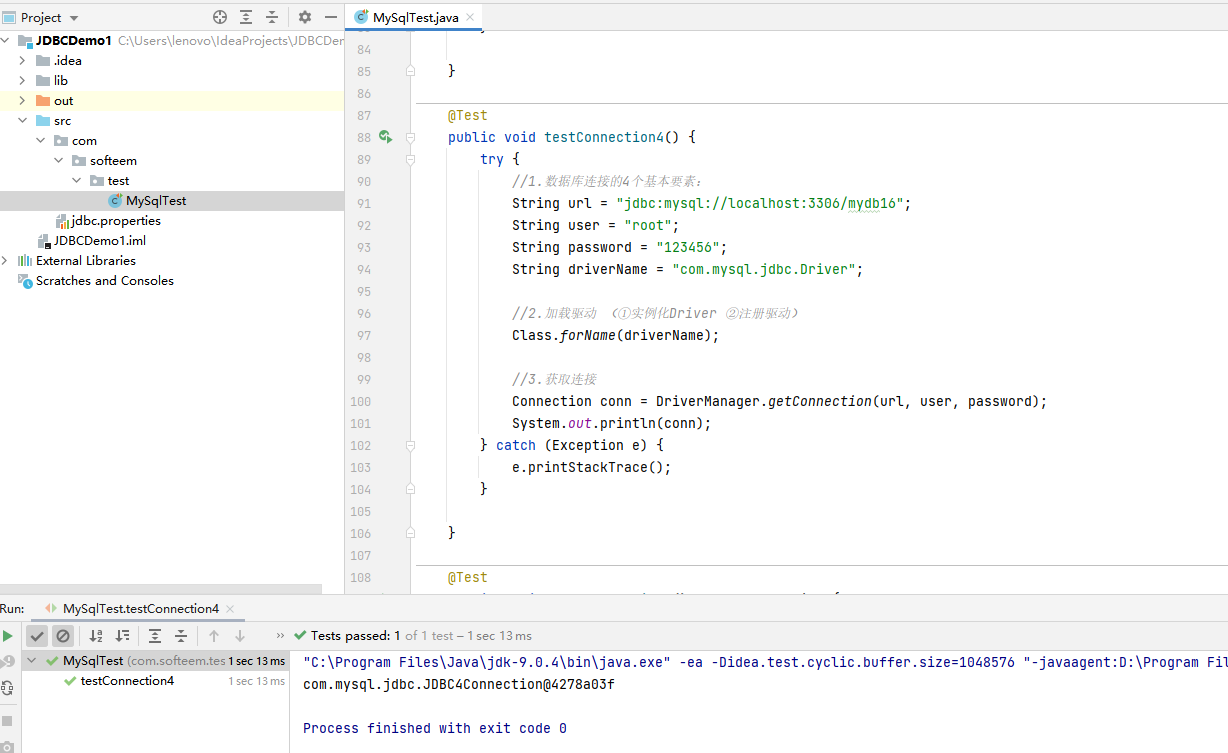Image resolution: width=1228 pixels, height=753 pixels.
Task: Collapse the JDBCDemo1 project root
Action: pyautogui.click(x=6, y=41)
